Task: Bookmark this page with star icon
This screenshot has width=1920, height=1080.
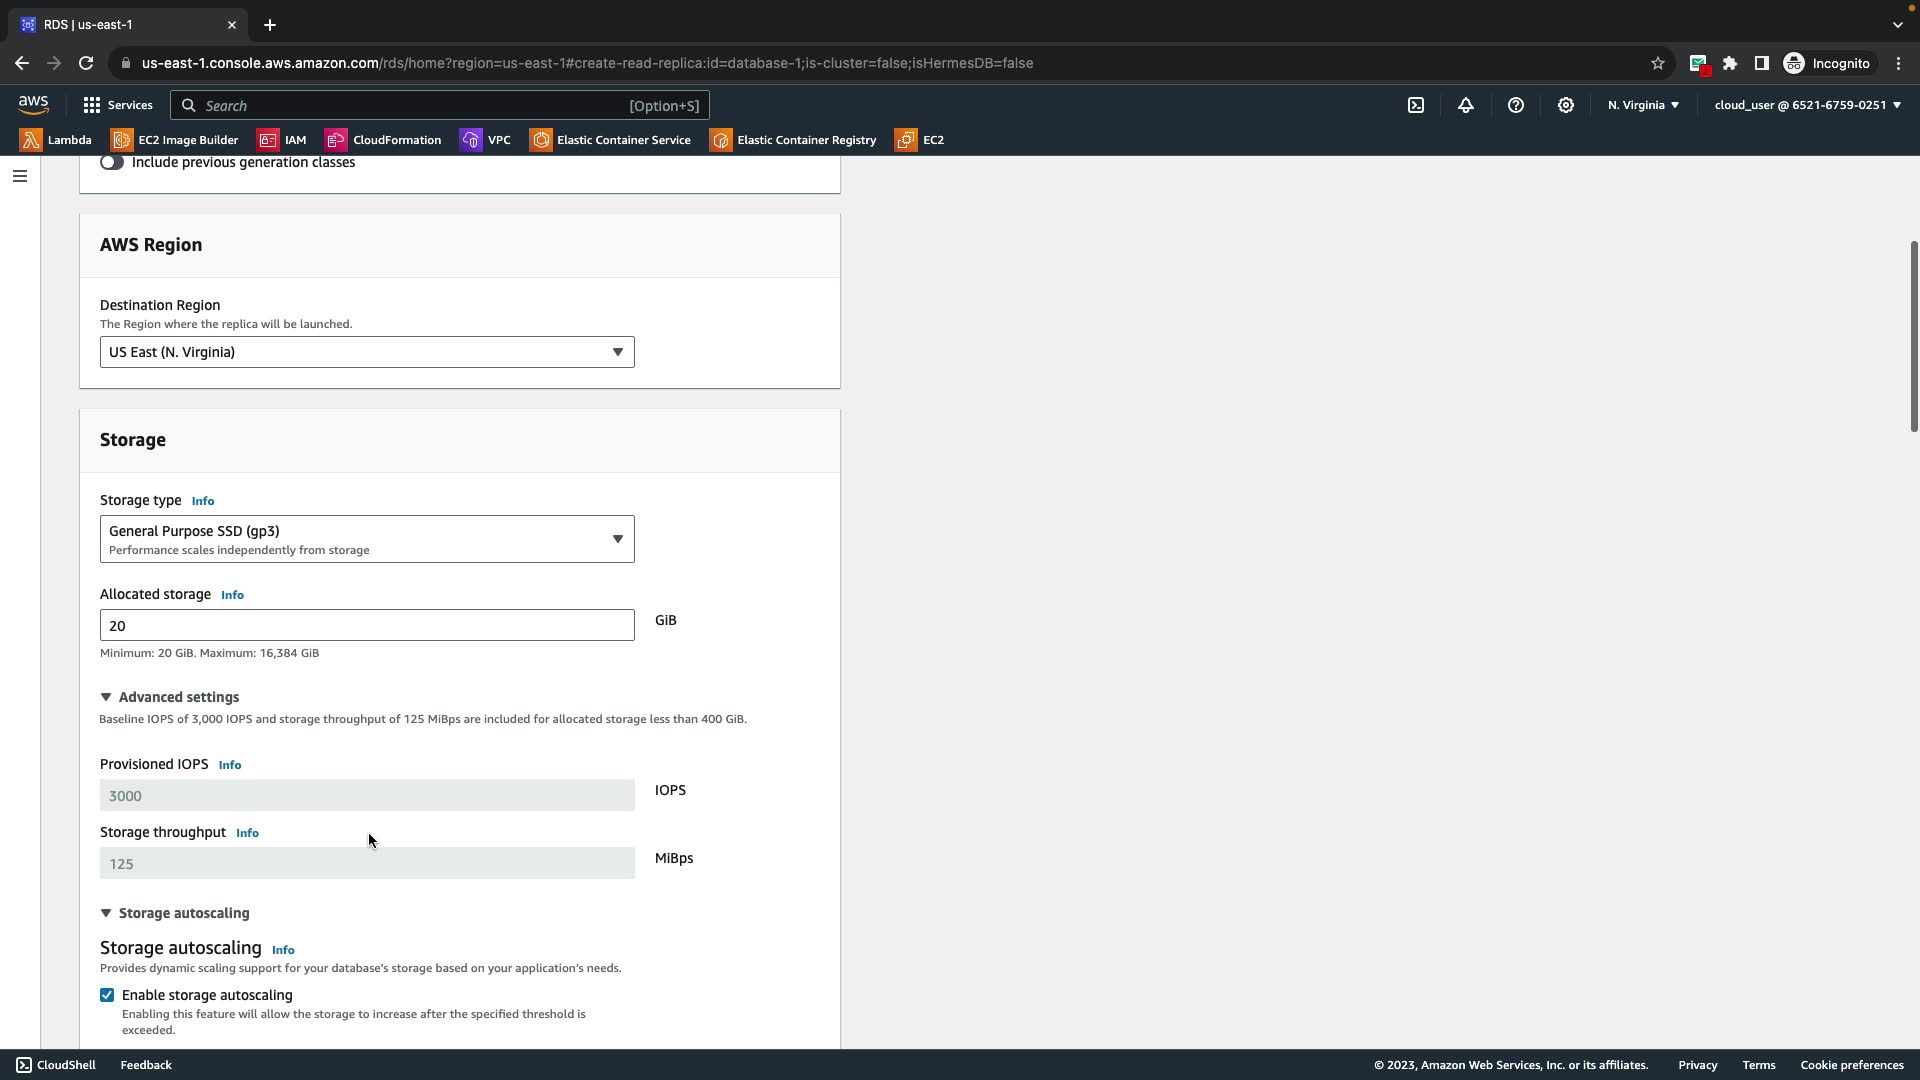Action: click(1657, 63)
